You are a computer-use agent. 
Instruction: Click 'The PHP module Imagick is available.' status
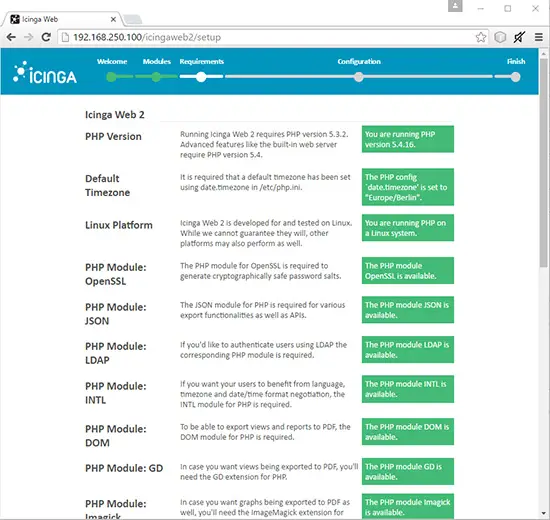click(408, 507)
